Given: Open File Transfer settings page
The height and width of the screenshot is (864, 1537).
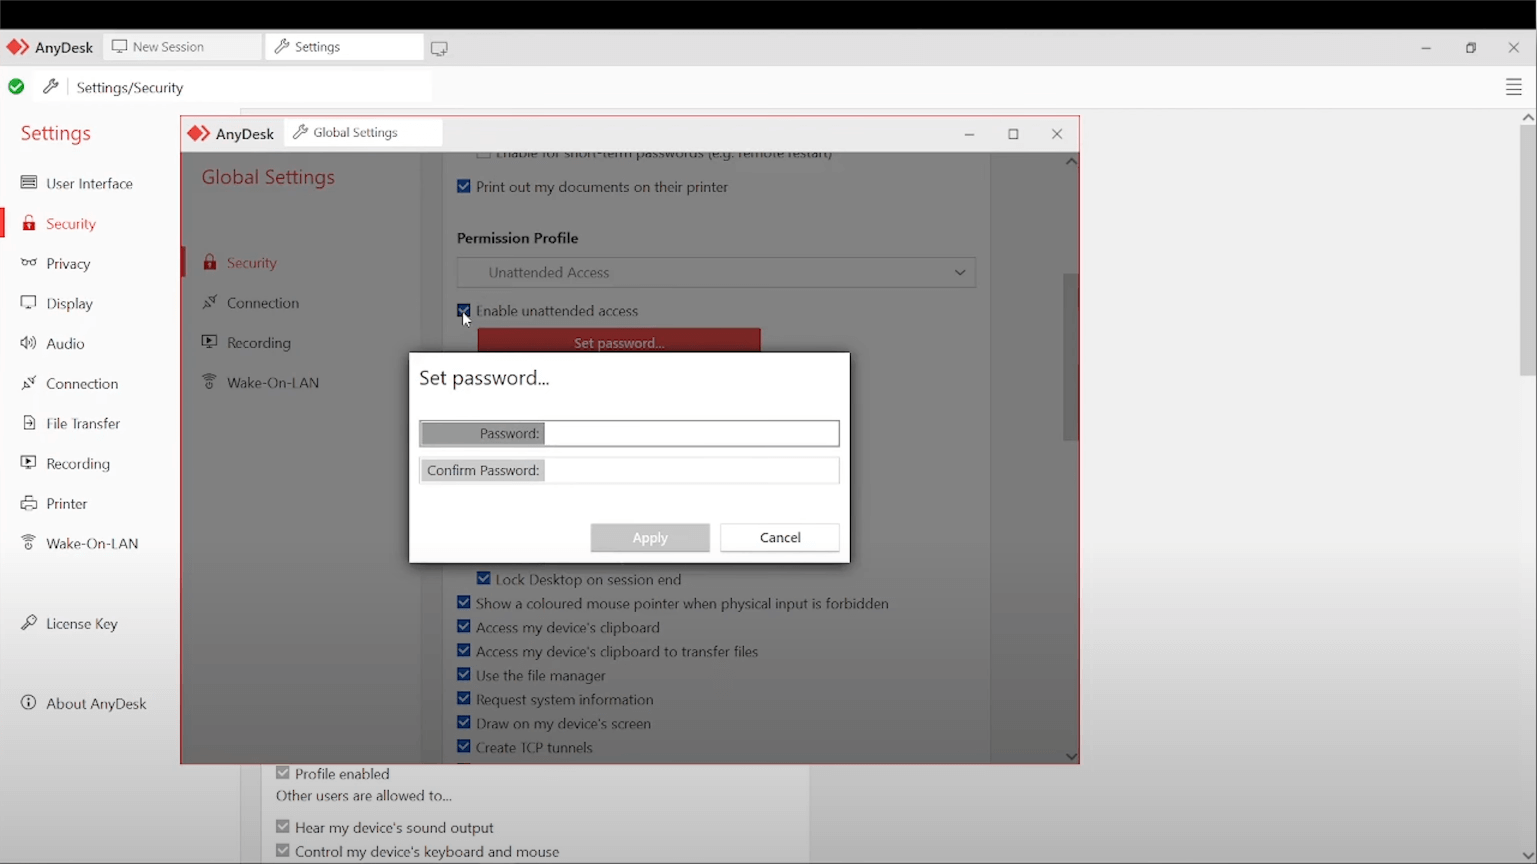Looking at the screenshot, I should 83,424.
